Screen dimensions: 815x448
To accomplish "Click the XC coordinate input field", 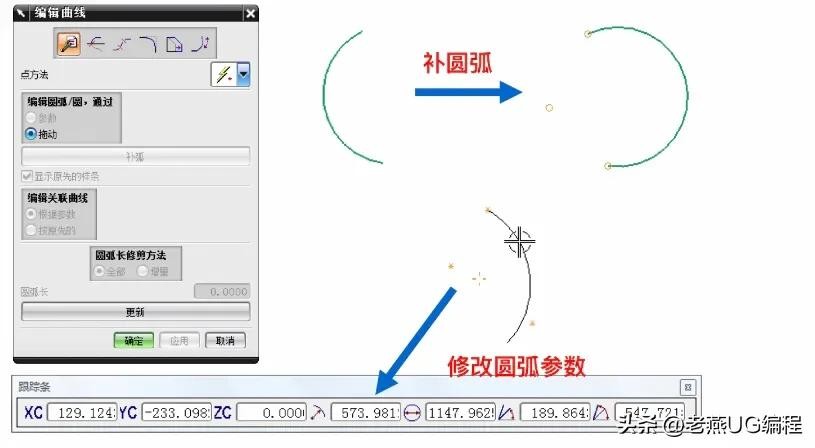I will 82,412.
